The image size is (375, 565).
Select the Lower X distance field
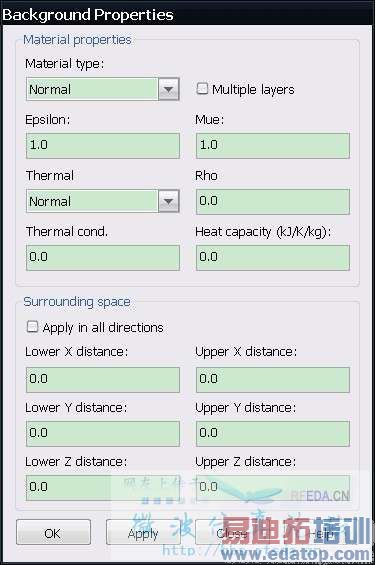point(103,379)
